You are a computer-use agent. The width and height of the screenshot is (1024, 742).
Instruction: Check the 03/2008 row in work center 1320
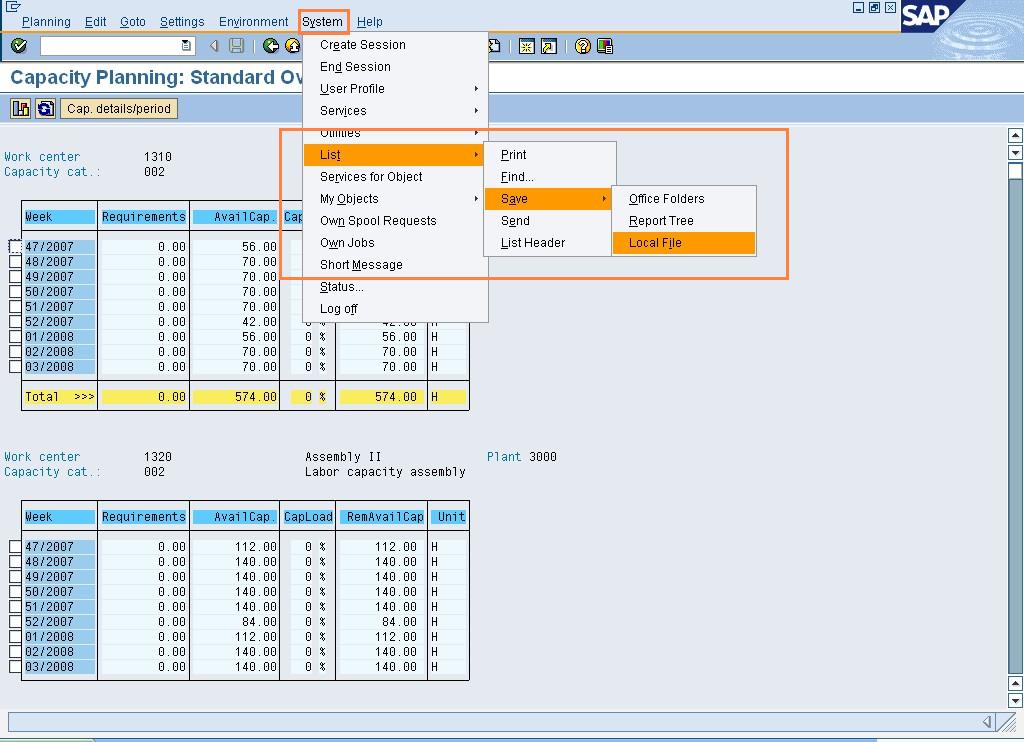tap(15, 667)
